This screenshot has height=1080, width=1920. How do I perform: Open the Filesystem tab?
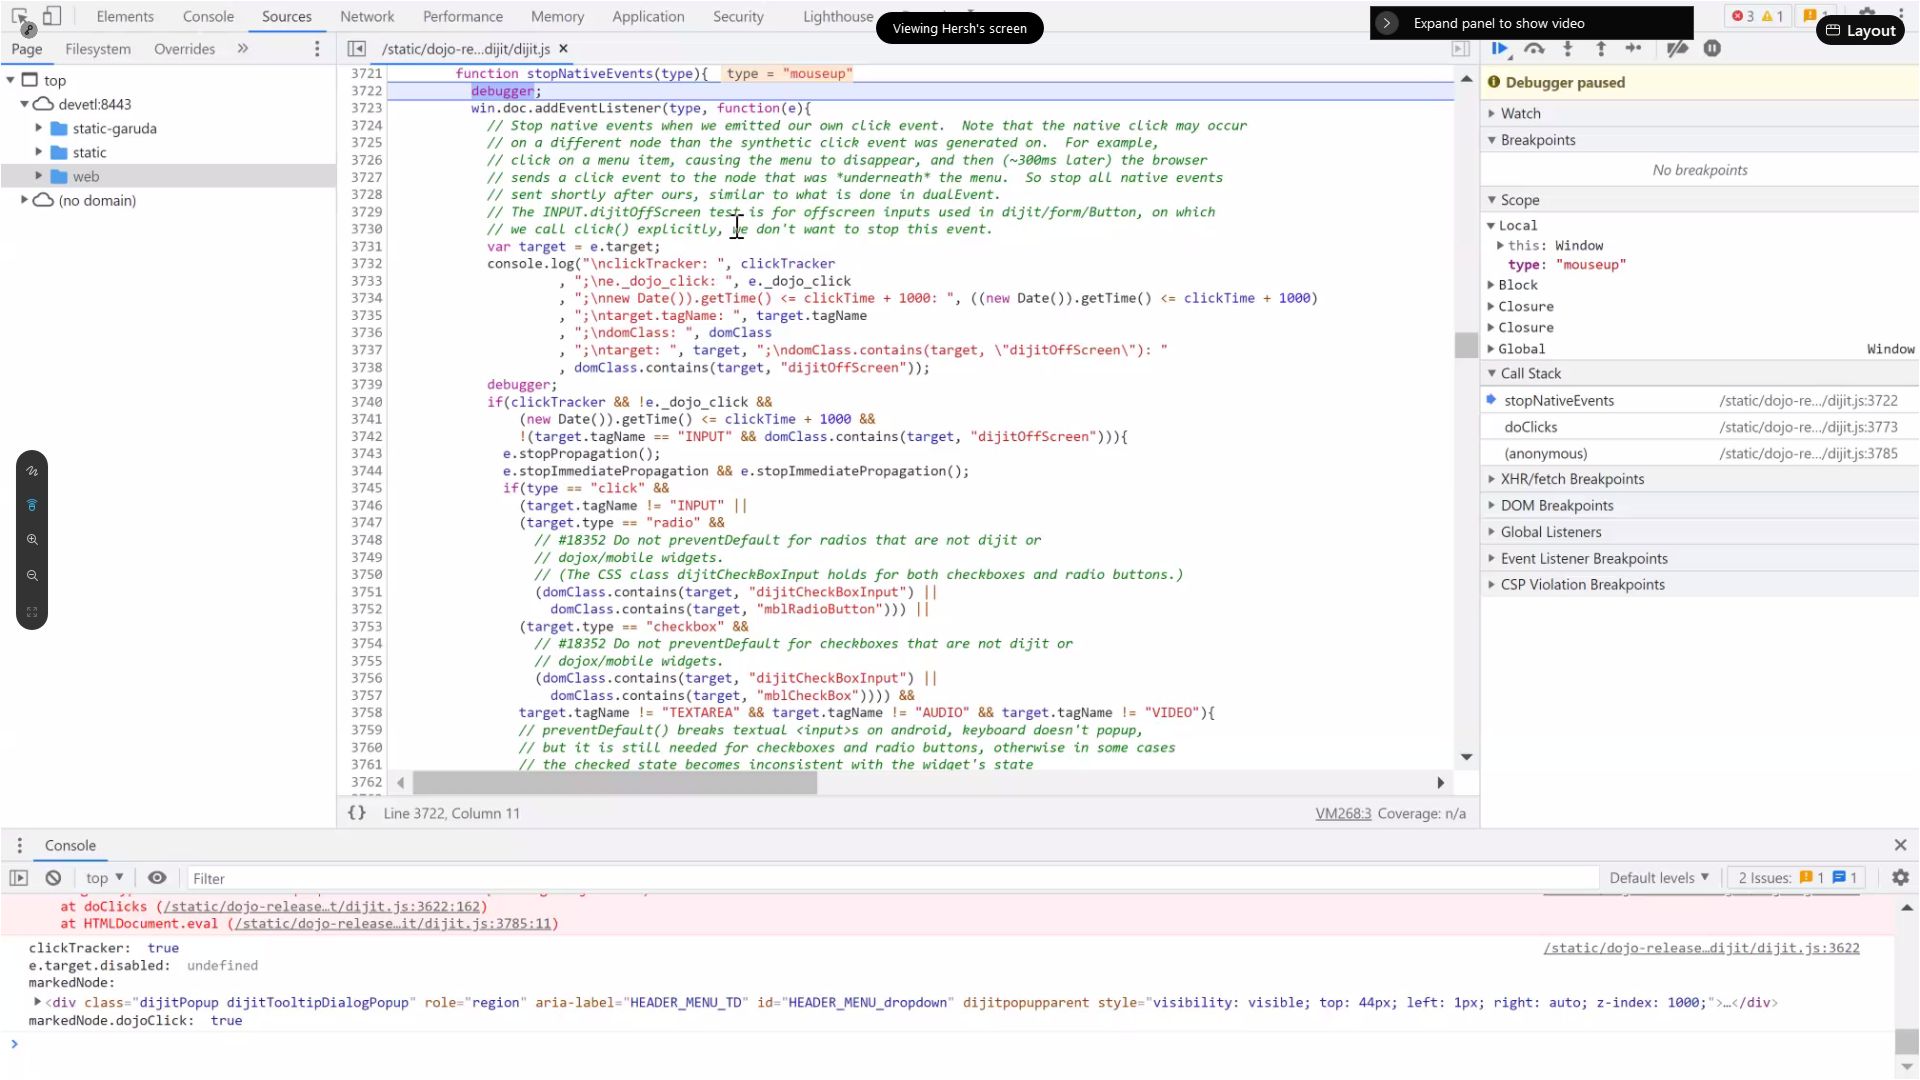(97, 48)
